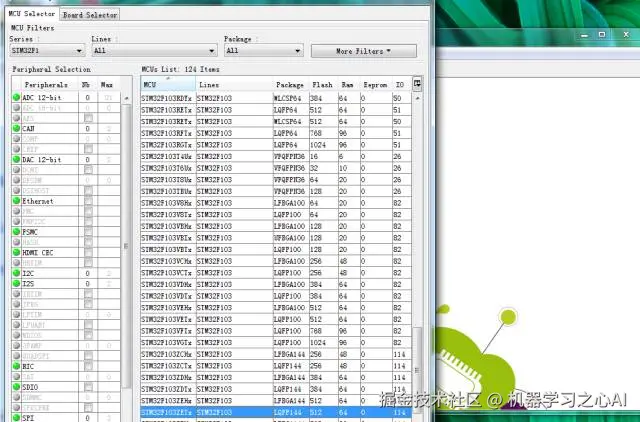Open the Series dropdown showing STM32F1
The height and width of the screenshot is (422, 640).
pyautogui.click(x=47, y=51)
